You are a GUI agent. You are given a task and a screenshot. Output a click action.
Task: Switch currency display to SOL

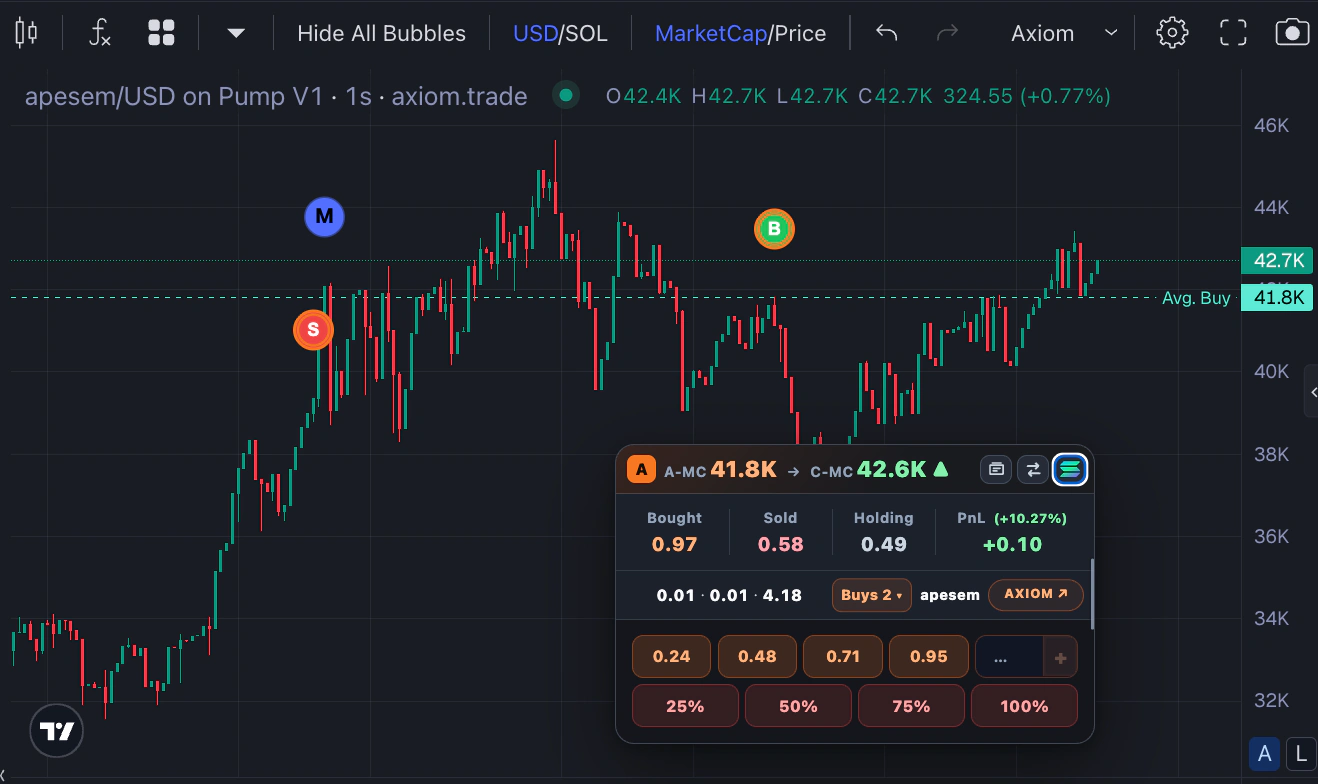[586, 33]
